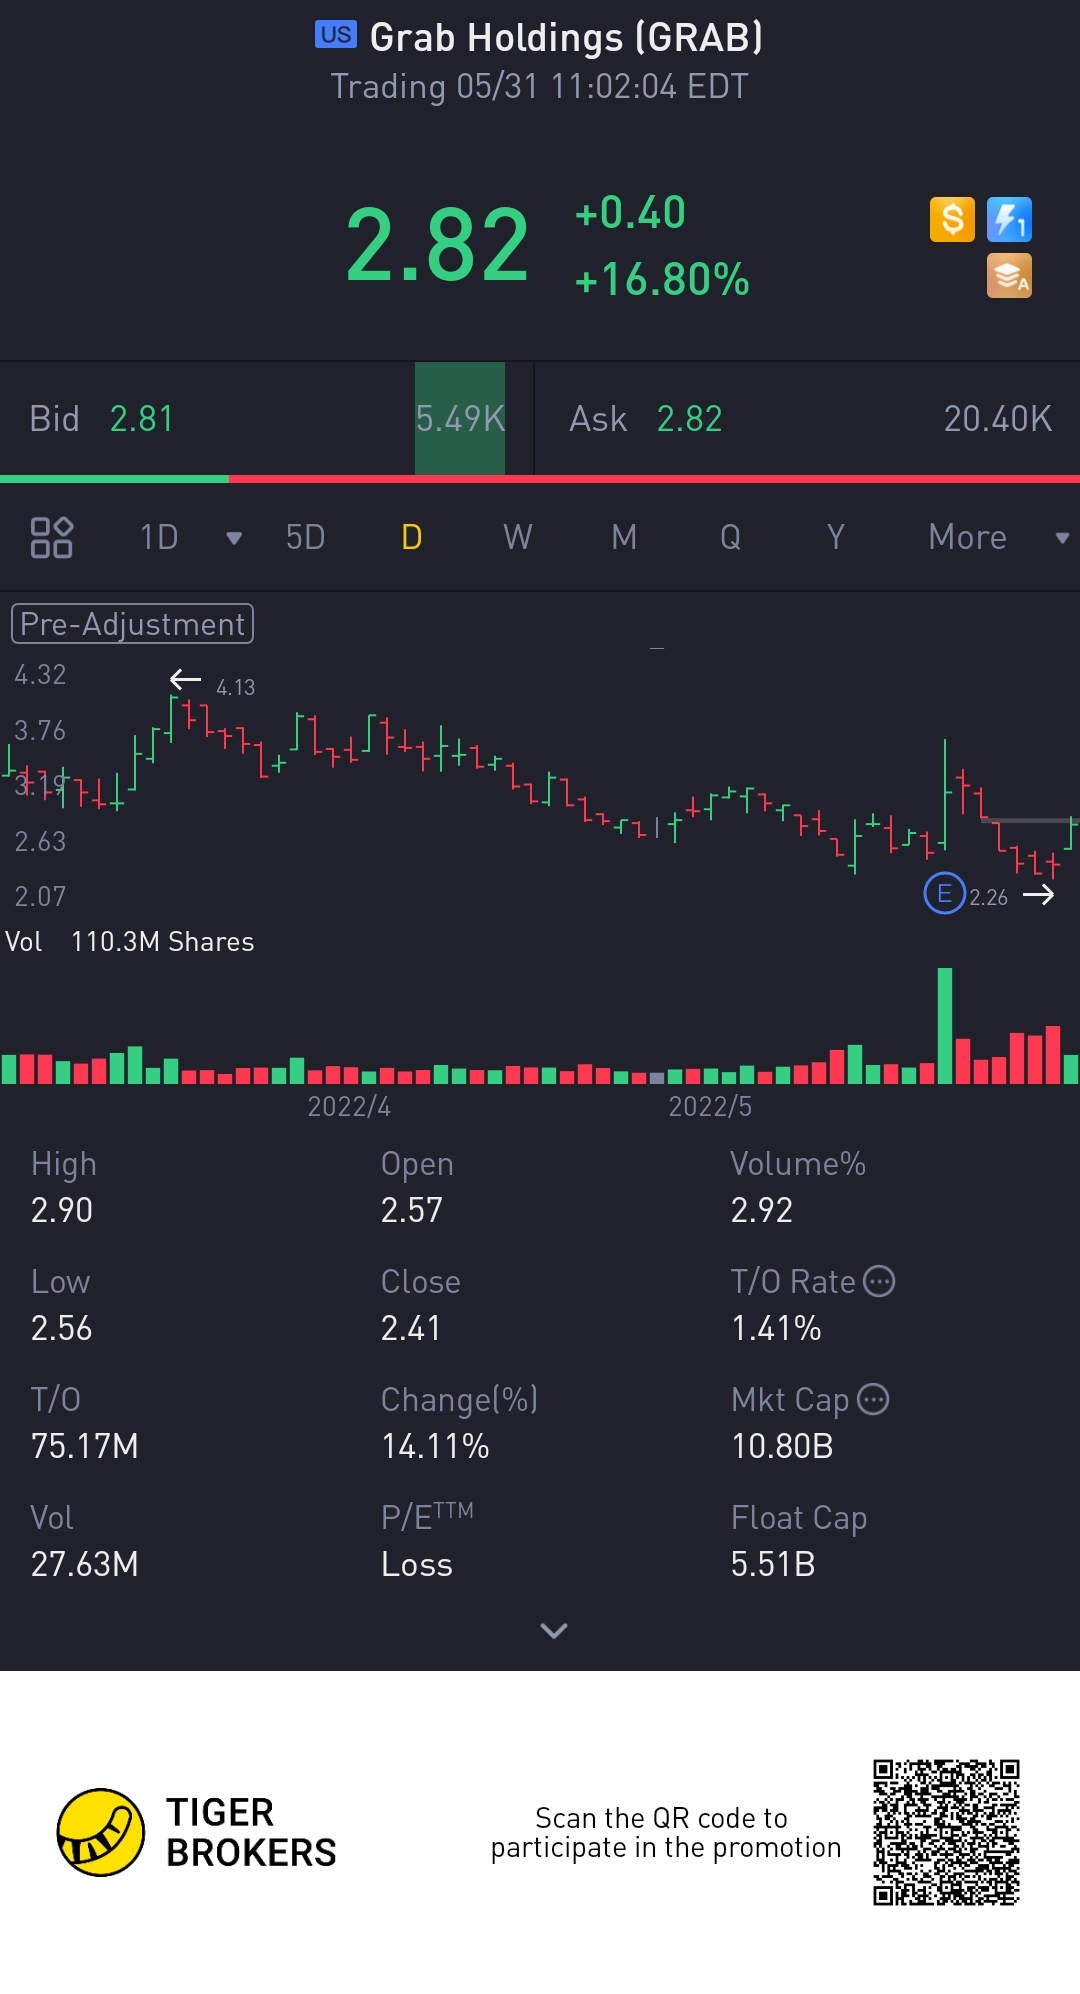Tap the right arrow near 2.26 low

[1038, 895]
